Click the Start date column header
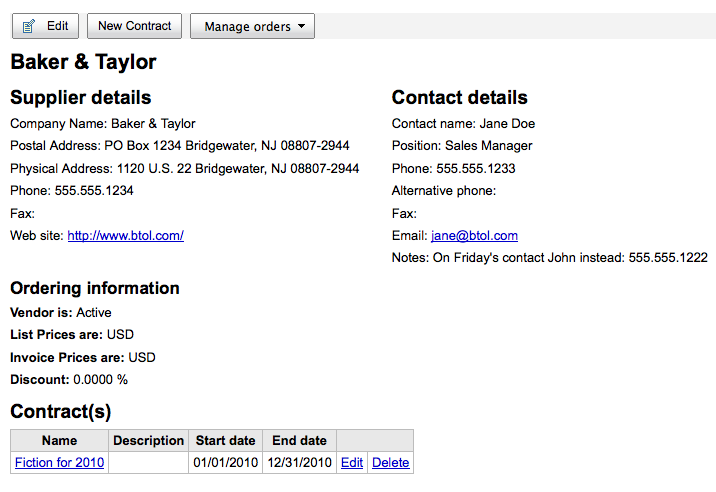 pyautogui.click(x=226, y=440)
